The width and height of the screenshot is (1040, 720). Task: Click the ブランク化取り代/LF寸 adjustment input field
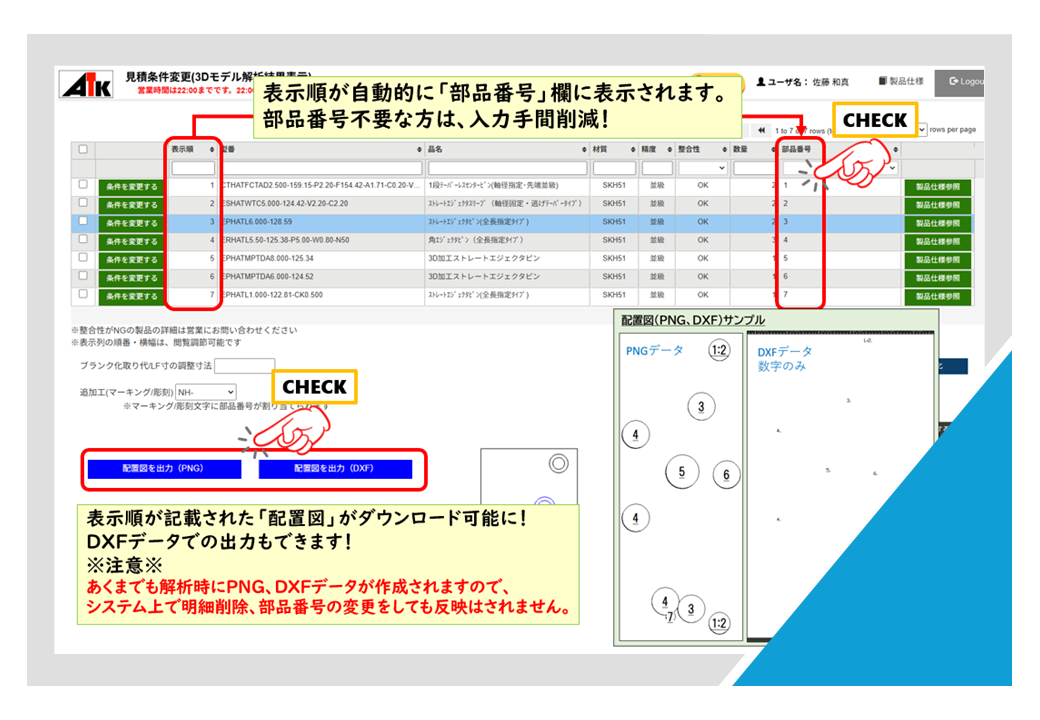pos(244,366)
